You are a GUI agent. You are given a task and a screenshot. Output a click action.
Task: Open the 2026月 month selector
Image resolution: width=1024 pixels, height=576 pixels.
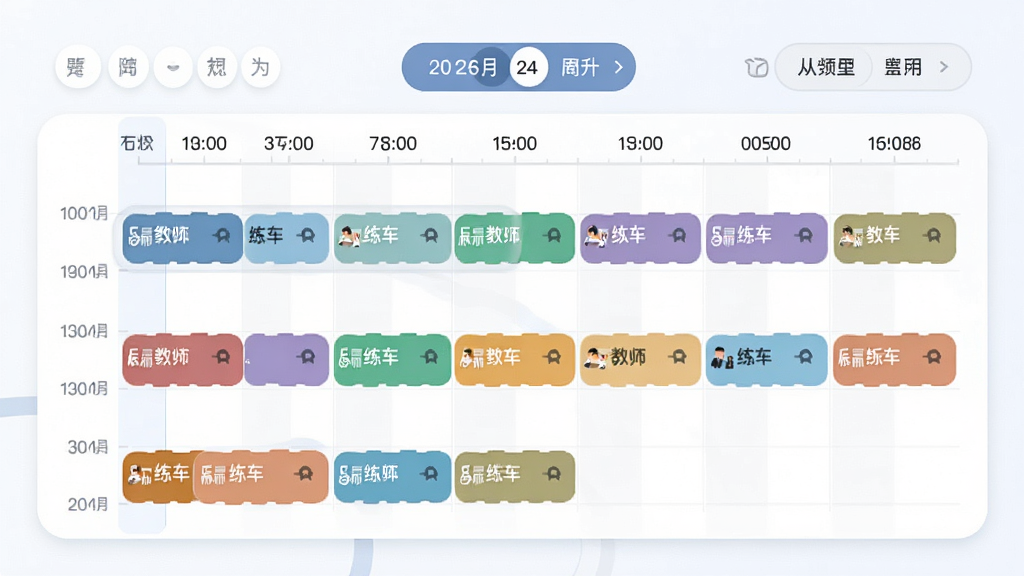coord(462,67)
